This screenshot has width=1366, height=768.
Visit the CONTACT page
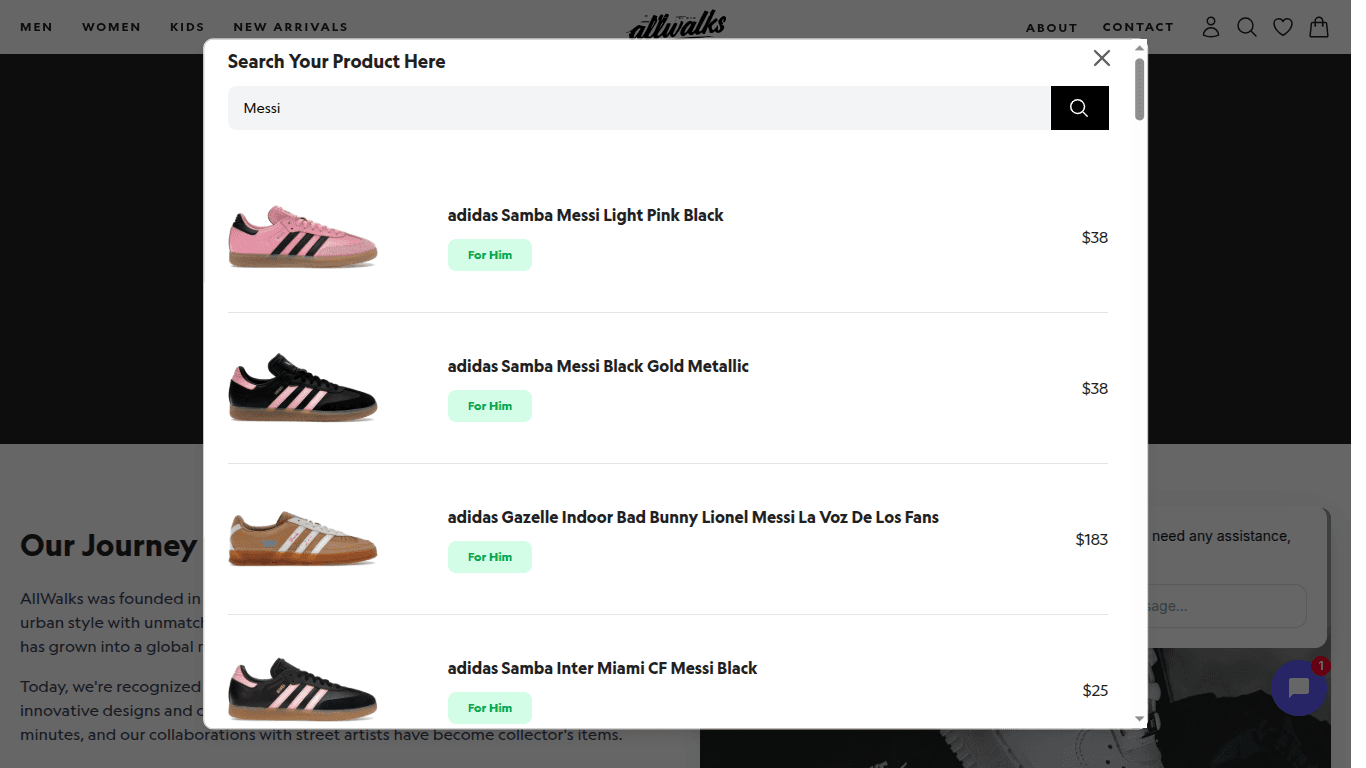1138,27
